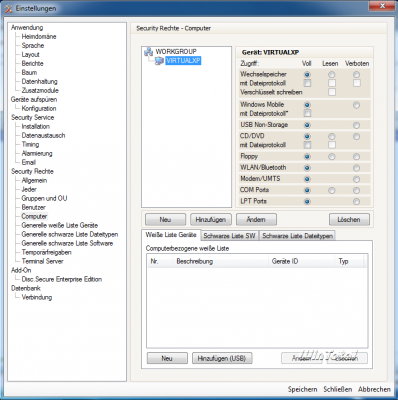Enable Windows Mobile Dateiprotokoll checkbox
This screenshot has width=398, height=400.
point(307,113)
